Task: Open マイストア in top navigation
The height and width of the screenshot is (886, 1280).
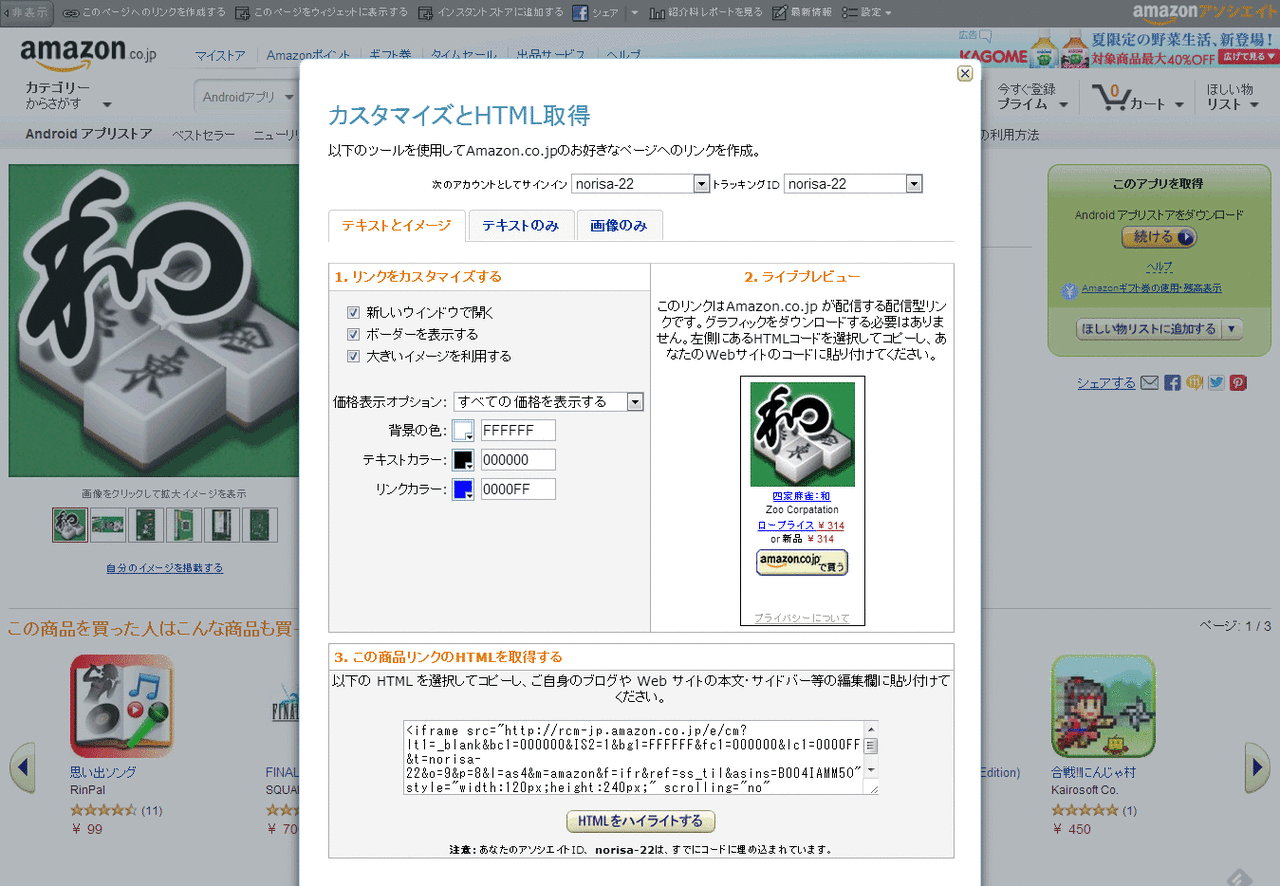Action: tap(220, 56)
